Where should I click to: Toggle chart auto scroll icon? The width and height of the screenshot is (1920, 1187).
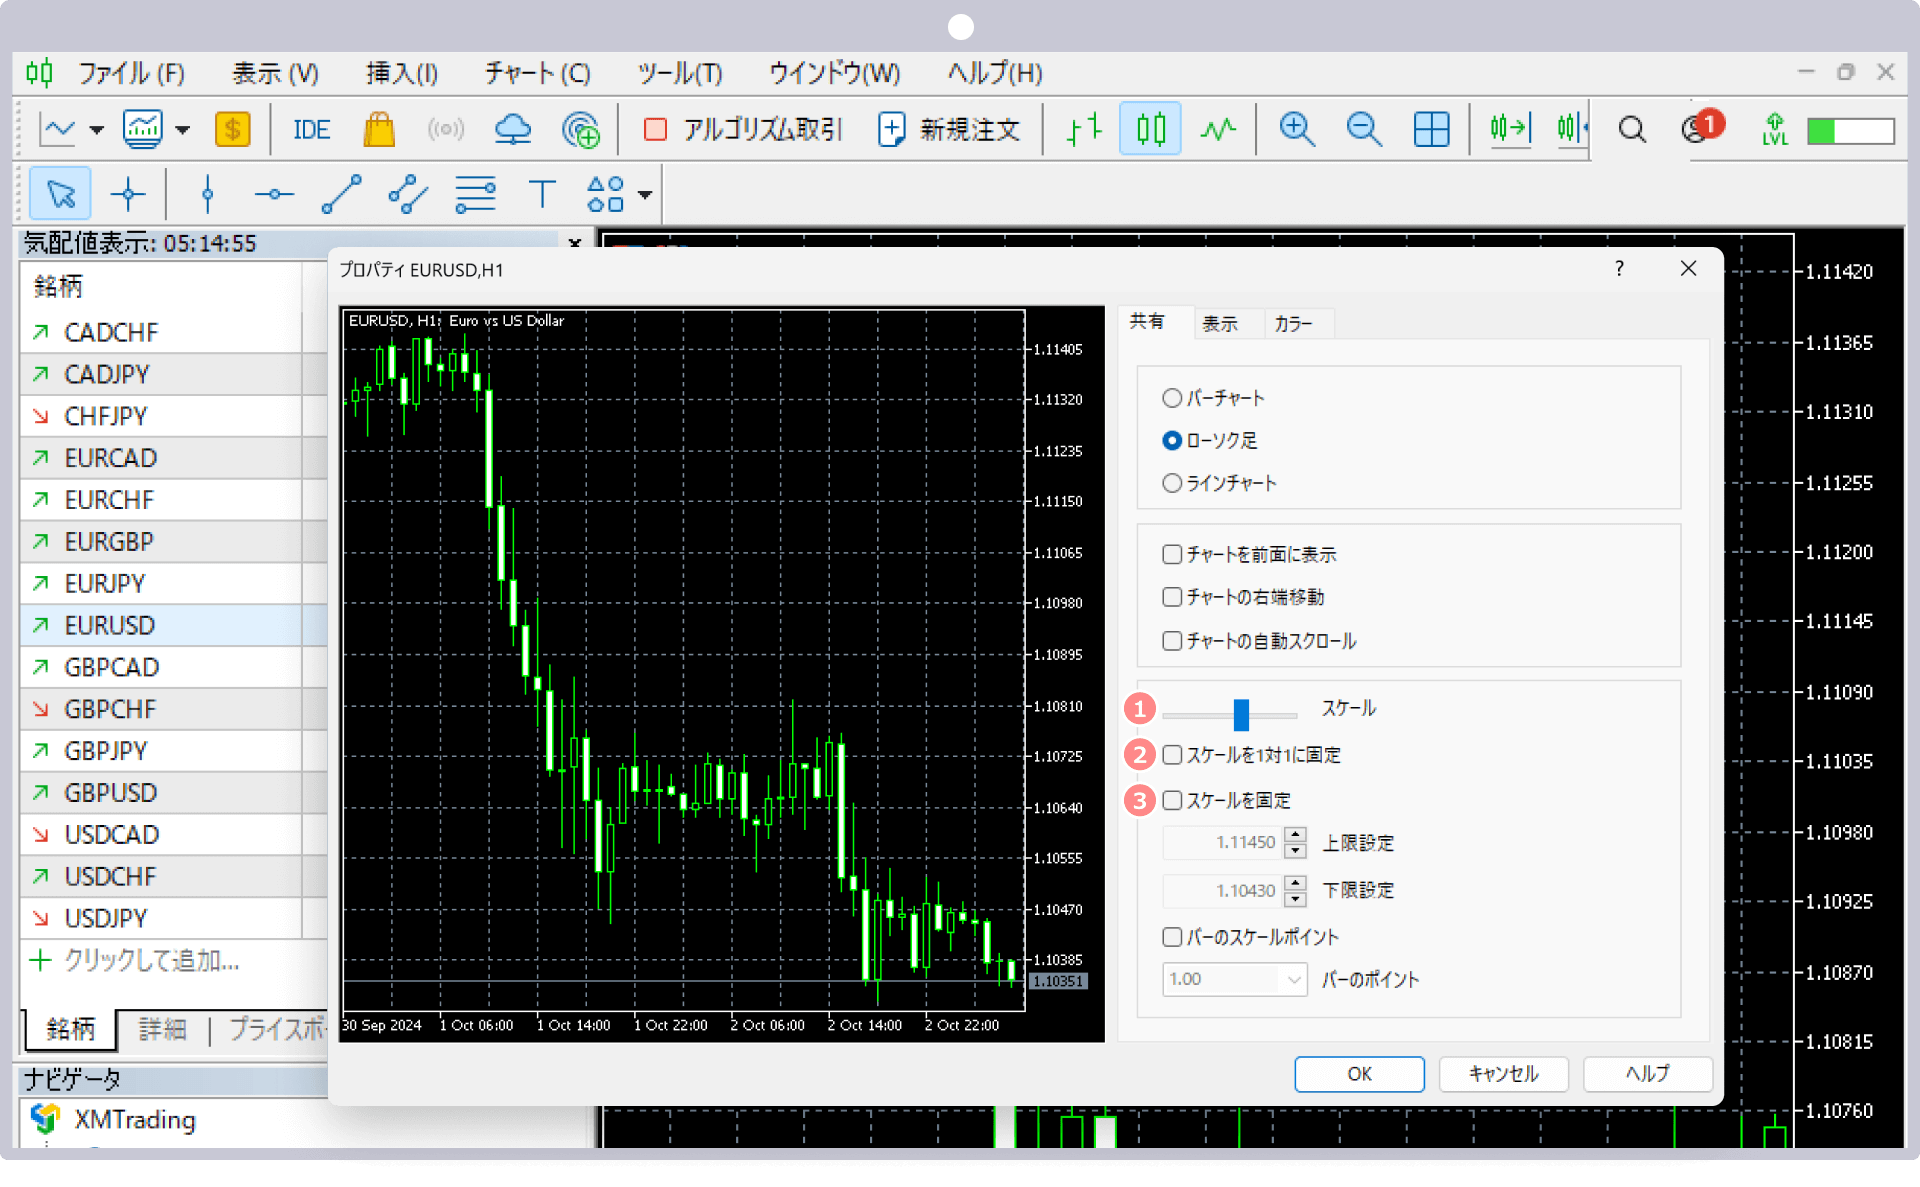point(1510,129)
